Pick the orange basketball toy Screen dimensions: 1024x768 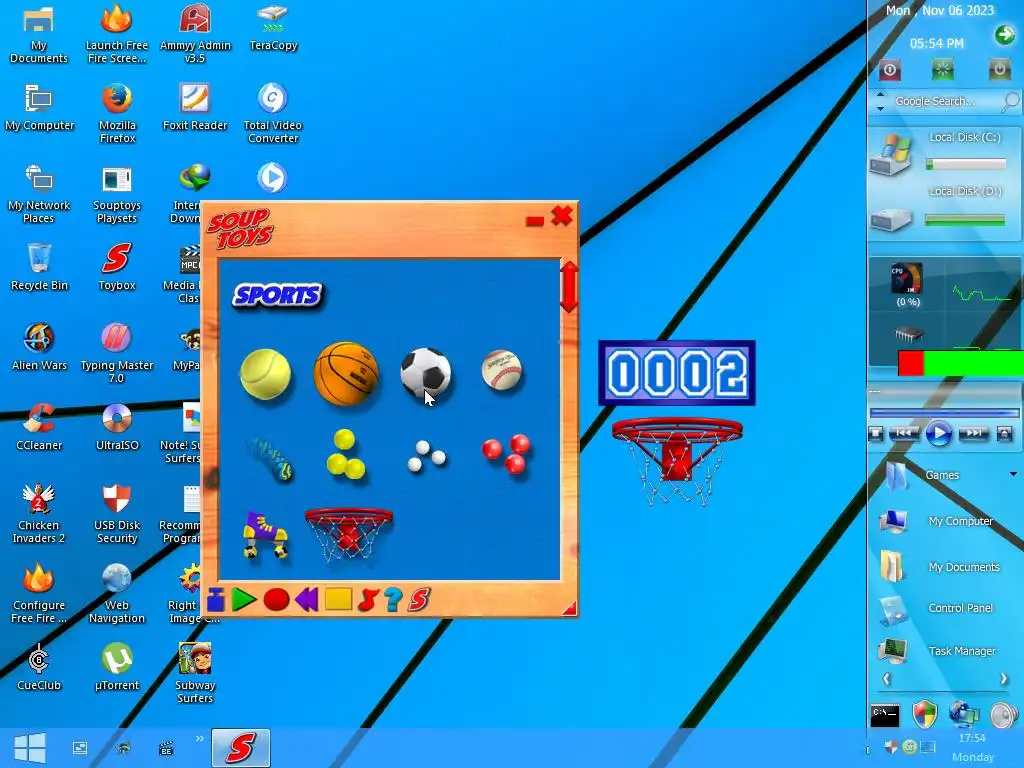(x=346, y=373)
